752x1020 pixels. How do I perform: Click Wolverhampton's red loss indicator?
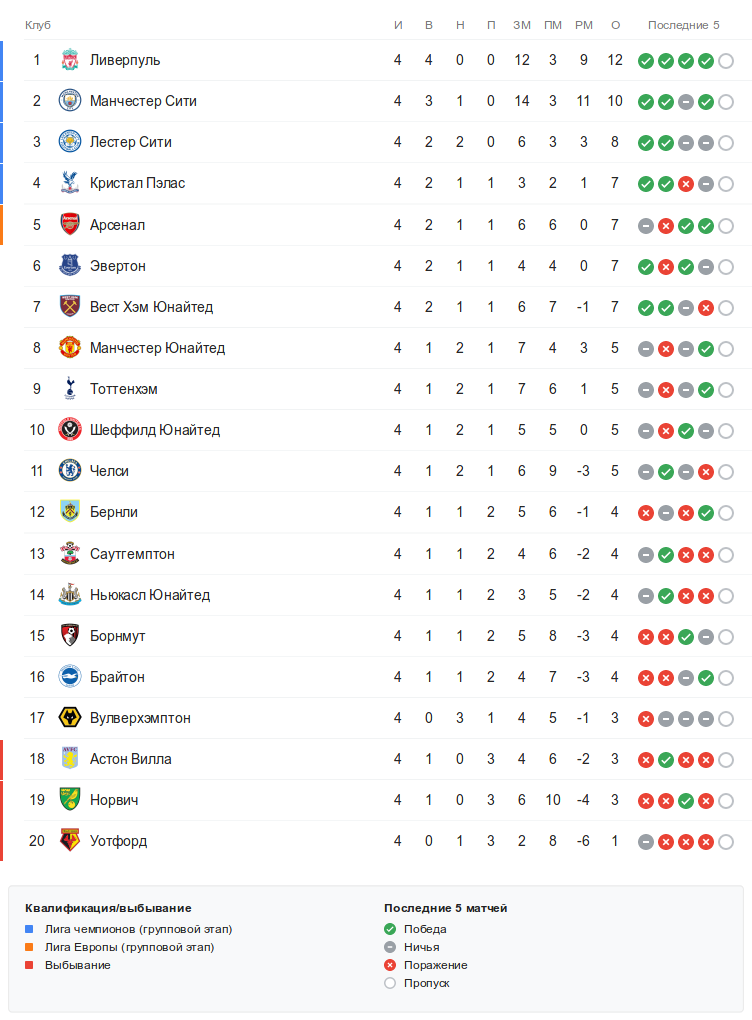646,718
